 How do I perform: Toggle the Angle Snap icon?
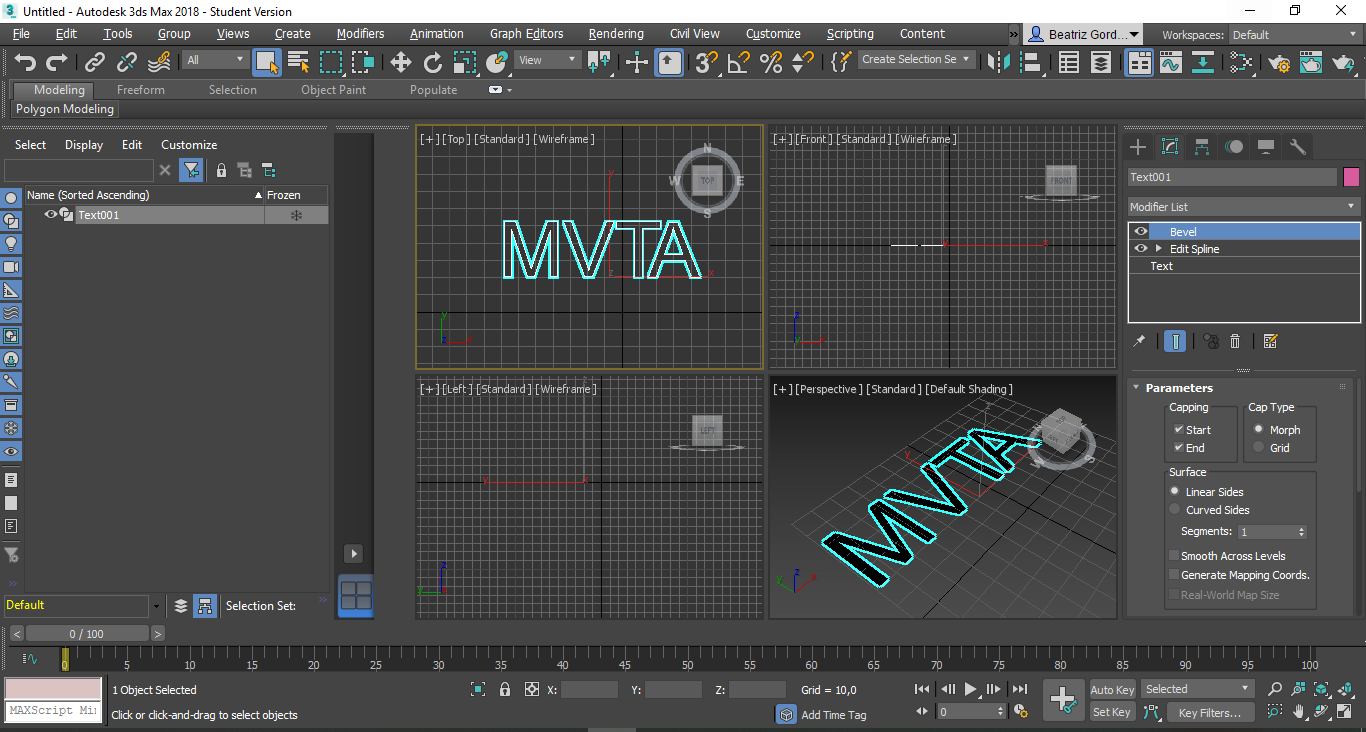point(739,62)
